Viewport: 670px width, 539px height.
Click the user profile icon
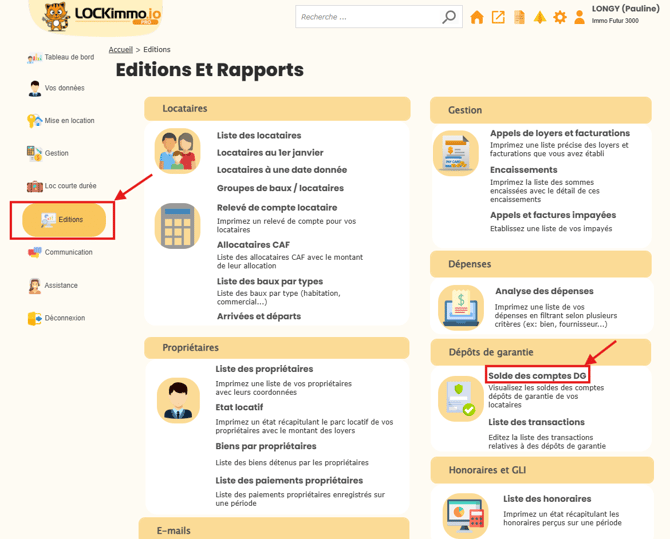(579, 17)
